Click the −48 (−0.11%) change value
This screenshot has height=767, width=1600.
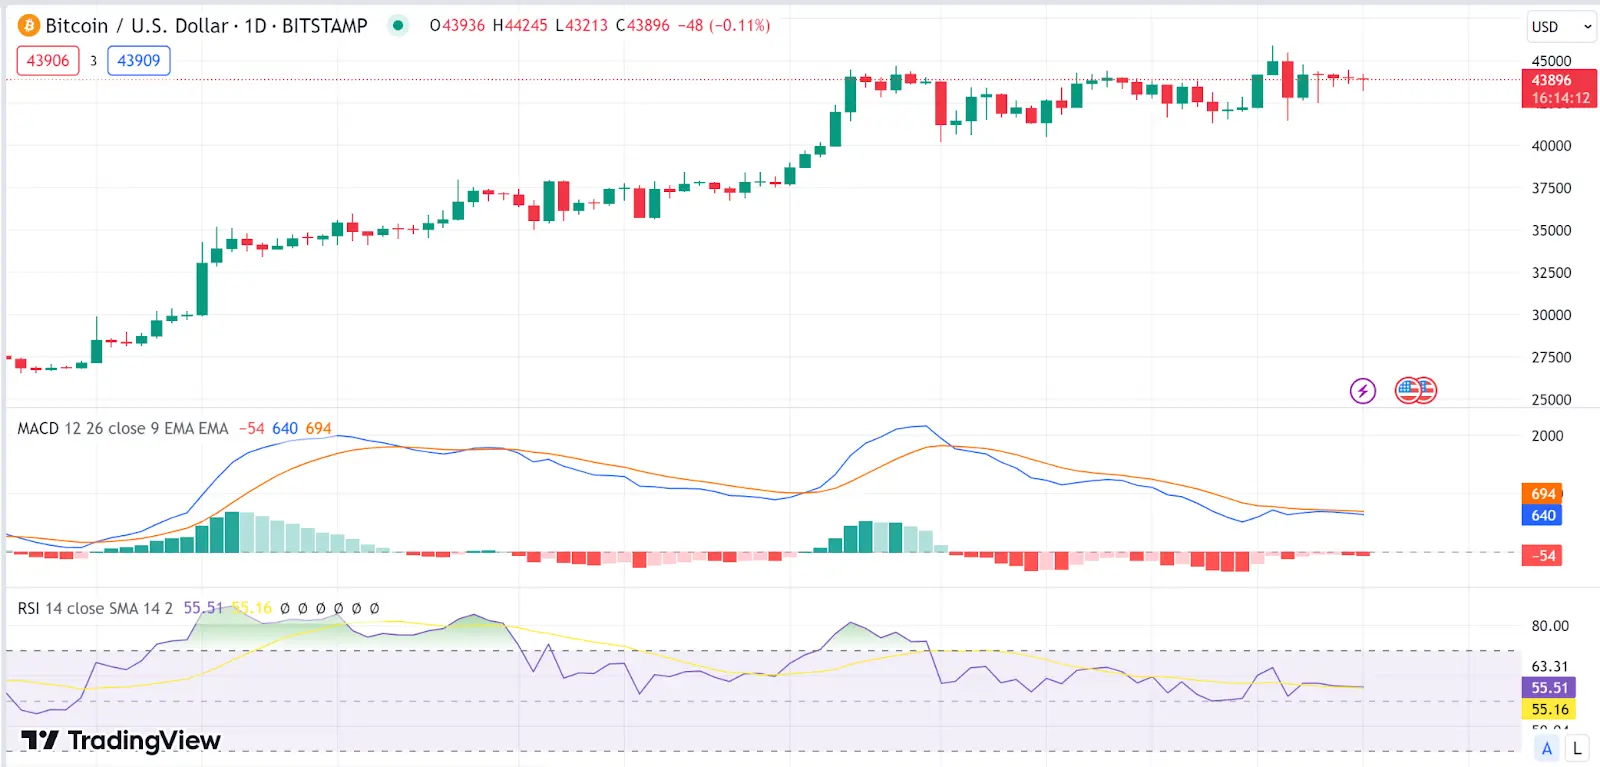pos(723,25)
